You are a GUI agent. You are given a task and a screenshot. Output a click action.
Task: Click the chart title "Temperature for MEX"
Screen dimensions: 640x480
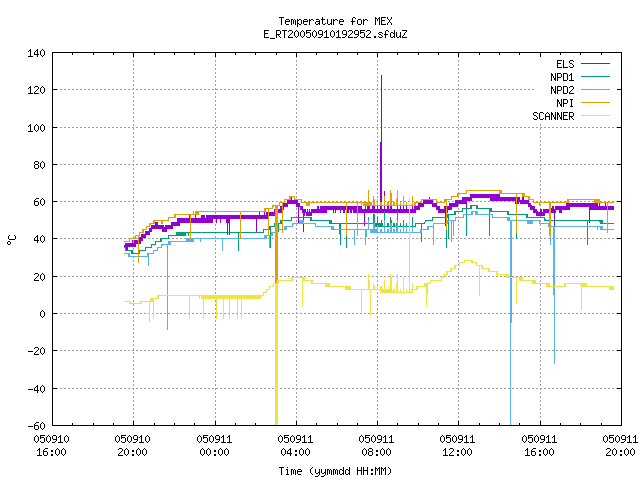pyautogui.click(x=335, y=21)
